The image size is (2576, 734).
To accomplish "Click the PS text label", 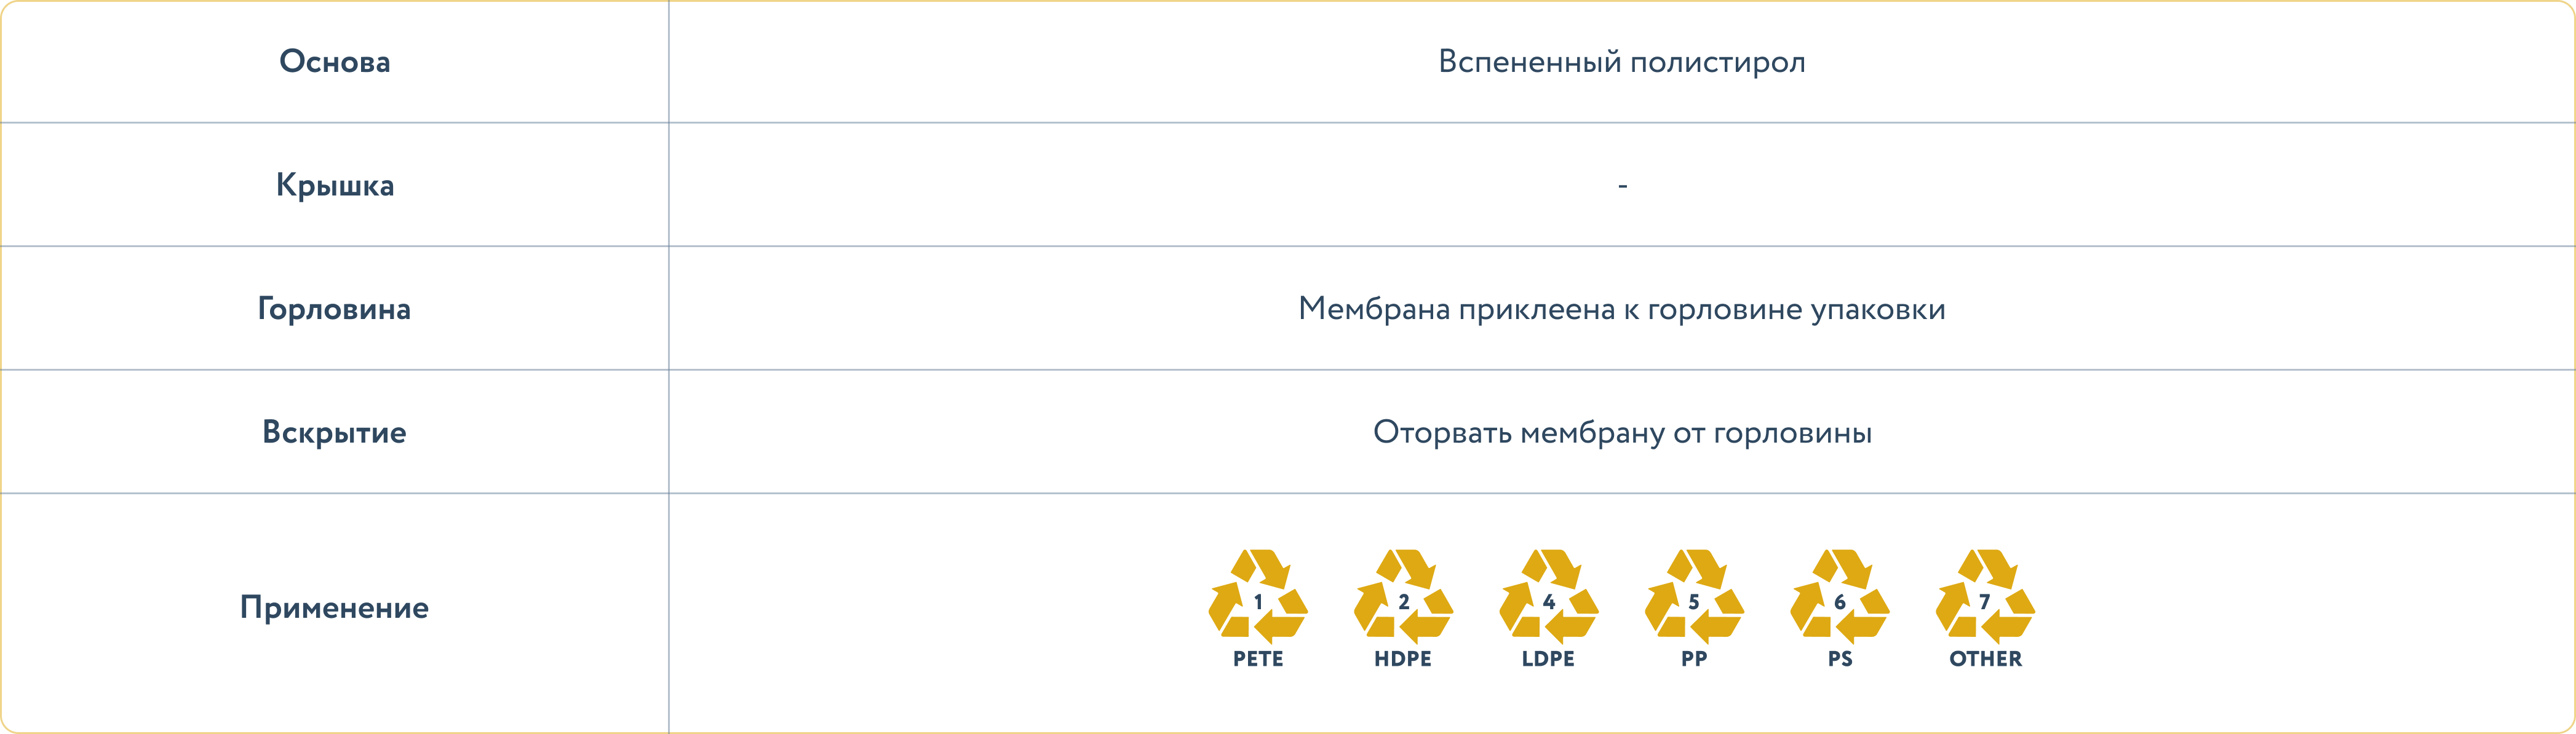I will point(1840,659).
